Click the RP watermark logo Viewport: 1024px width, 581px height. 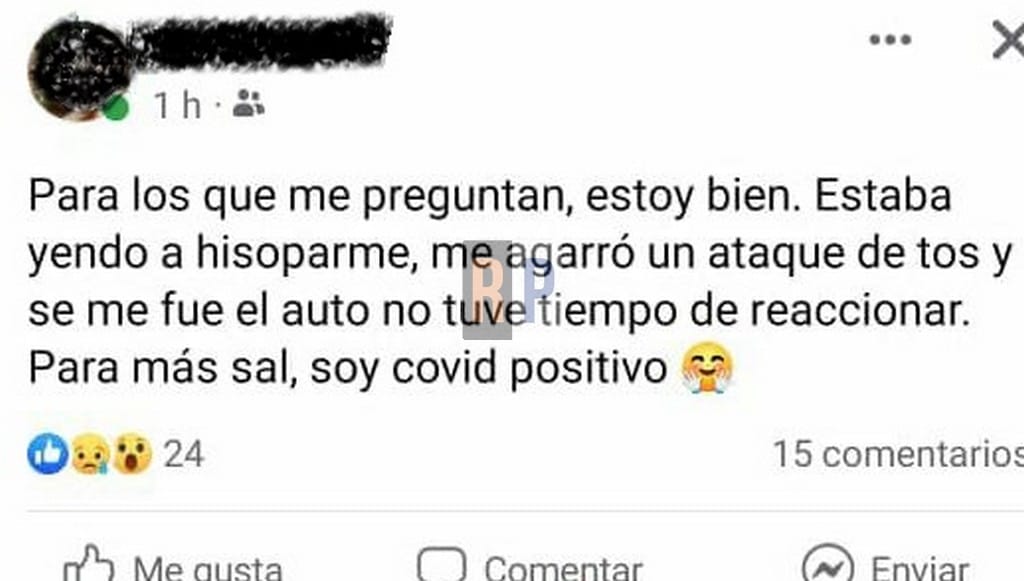pos(509,290)
